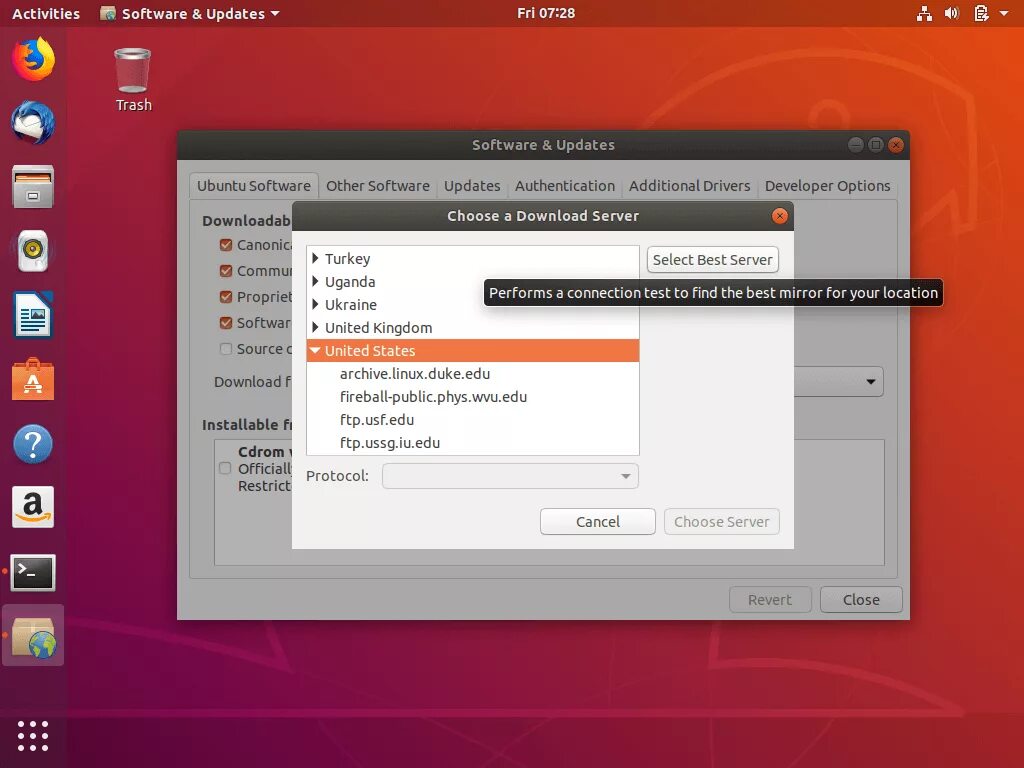
Task: Open Firefox from the dock
Action: 33,59
